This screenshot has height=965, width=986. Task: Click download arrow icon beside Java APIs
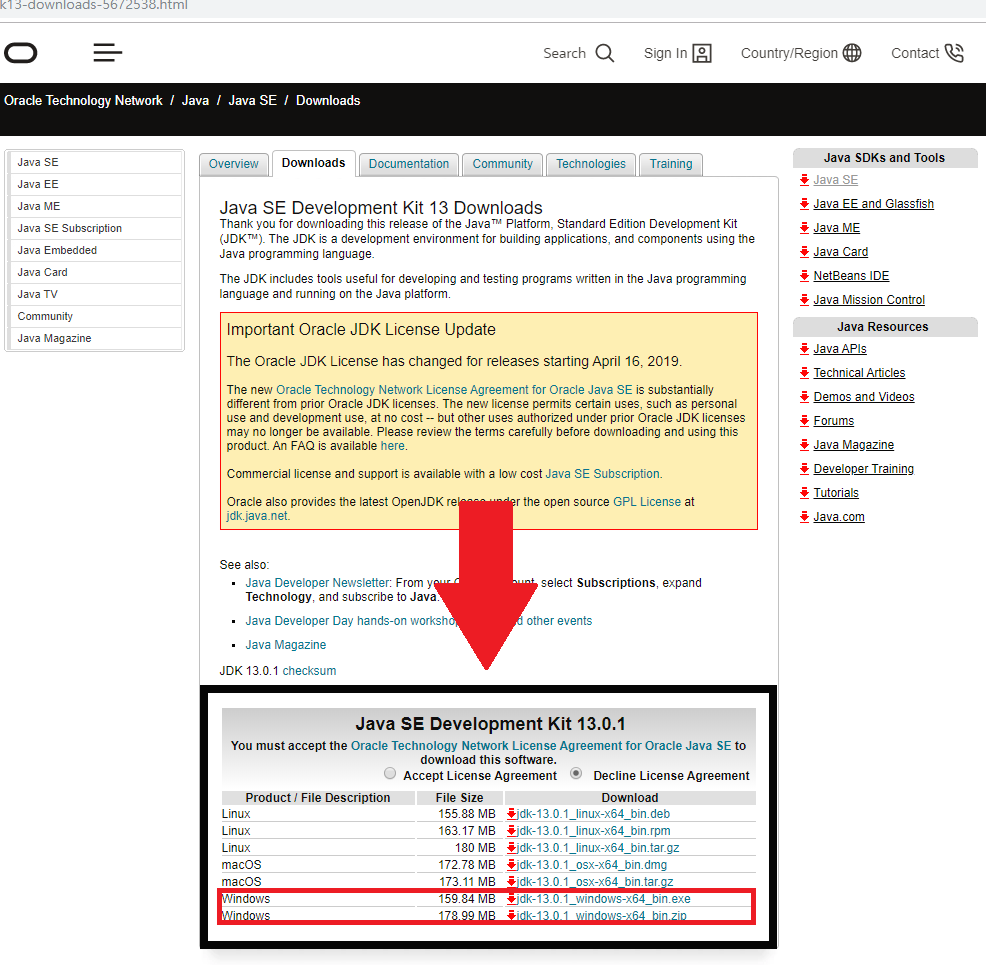coord(804,349)
